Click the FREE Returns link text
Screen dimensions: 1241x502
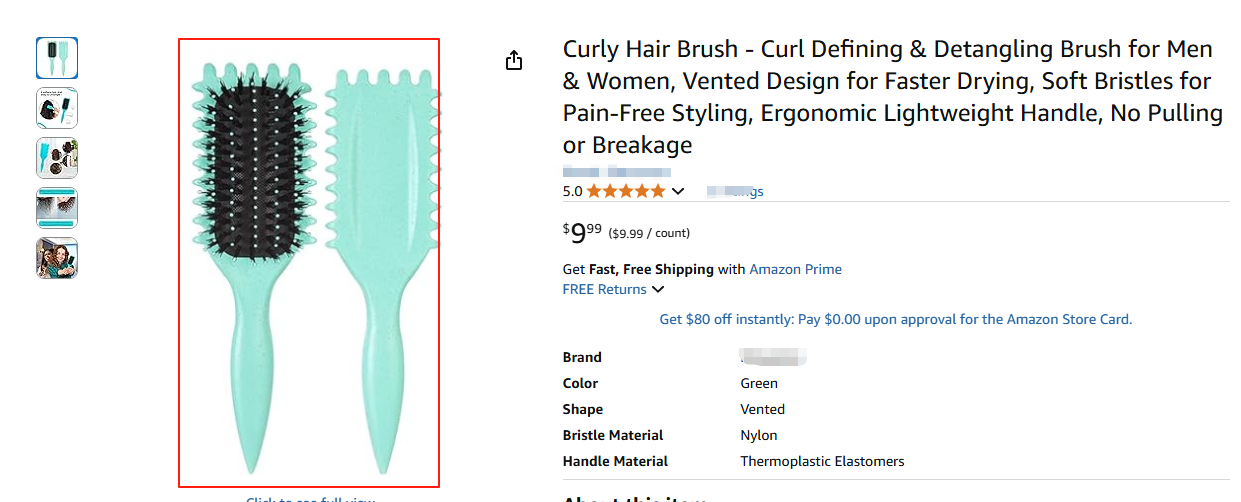[604, 289]
